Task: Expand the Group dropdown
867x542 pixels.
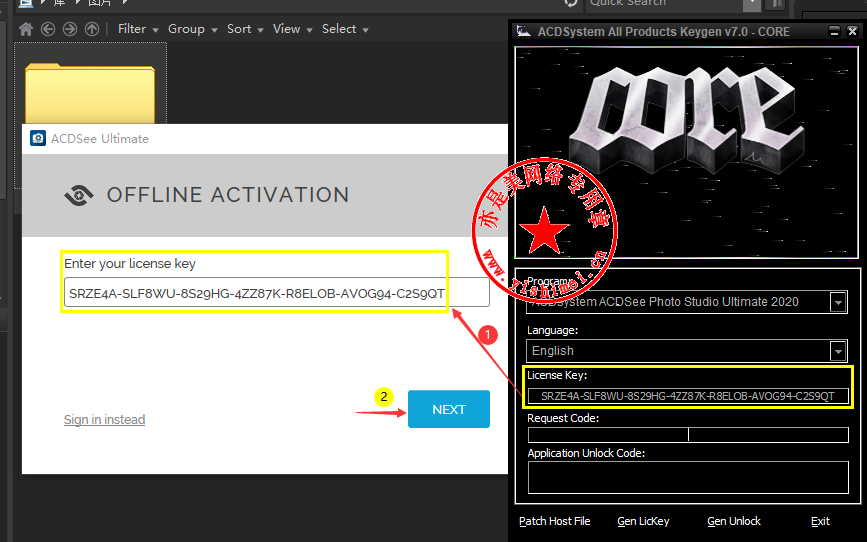Action: 191,29
